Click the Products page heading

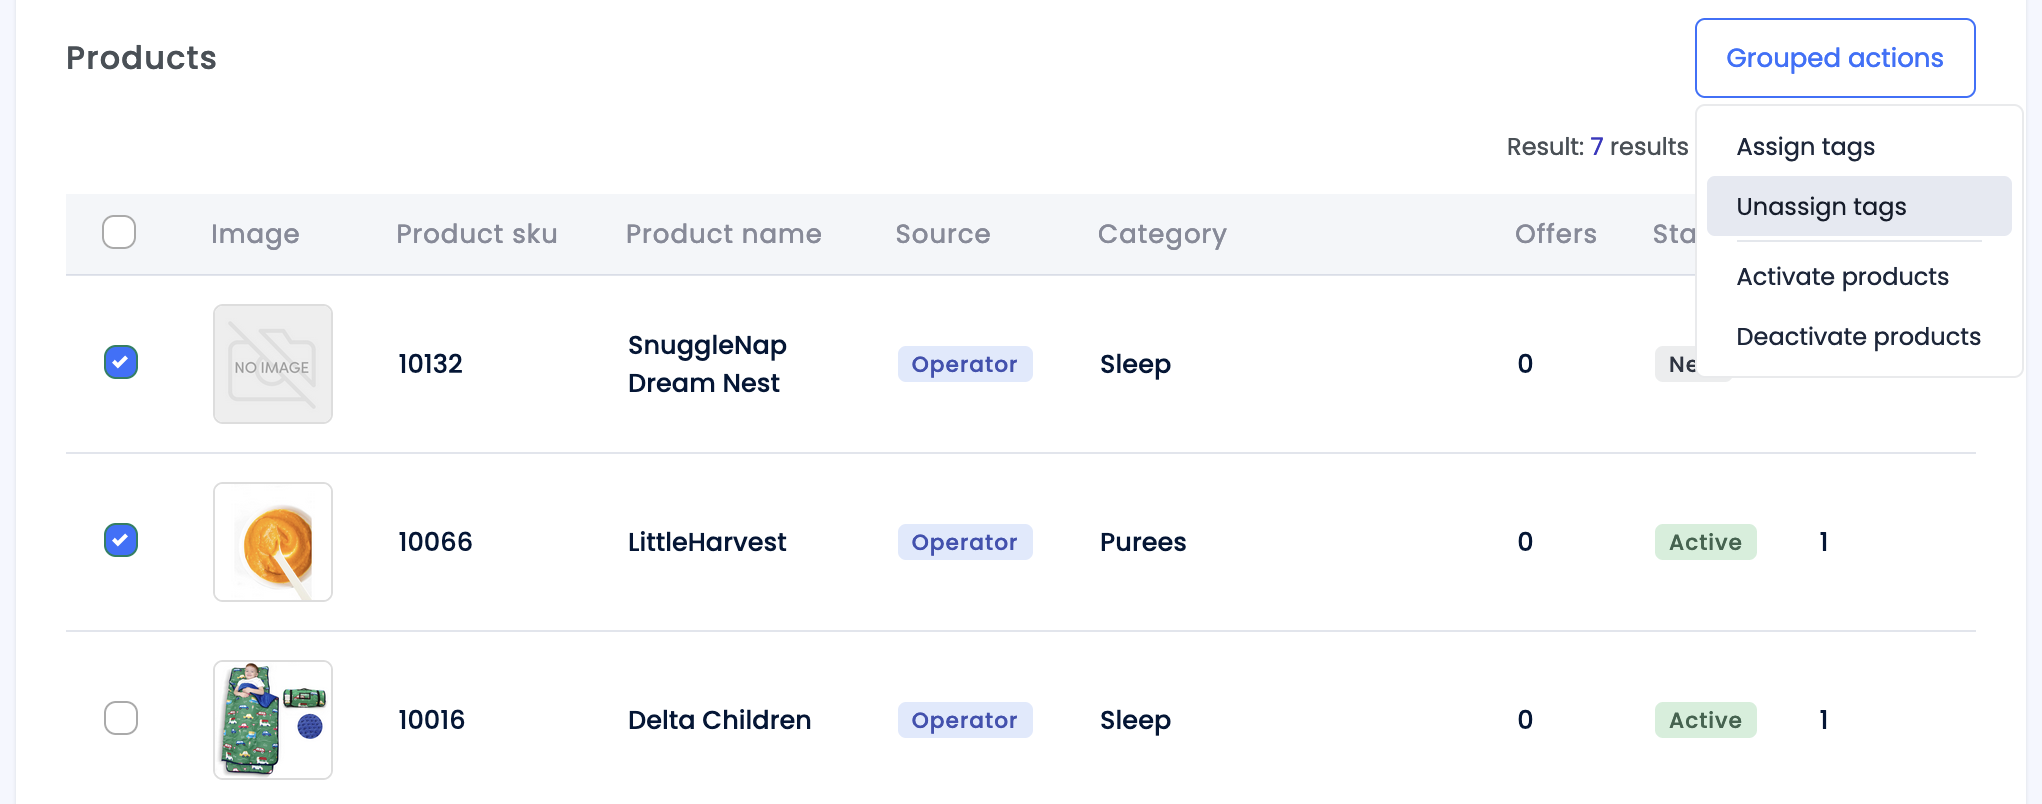140,57
